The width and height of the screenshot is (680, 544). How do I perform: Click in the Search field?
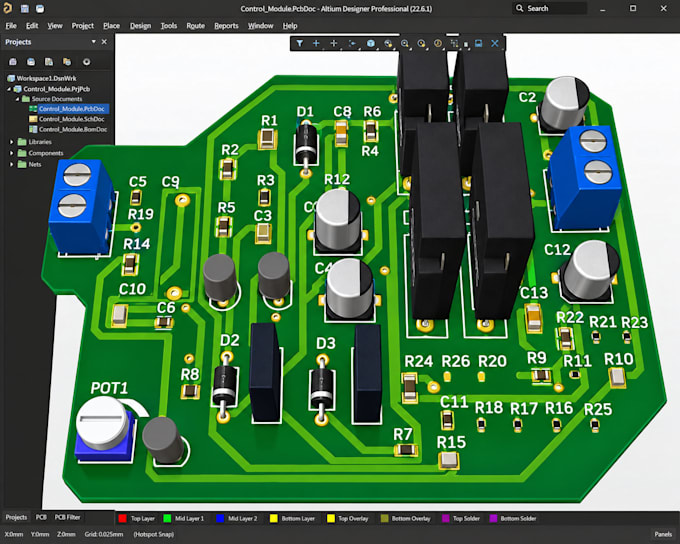(x=549, y=8)
